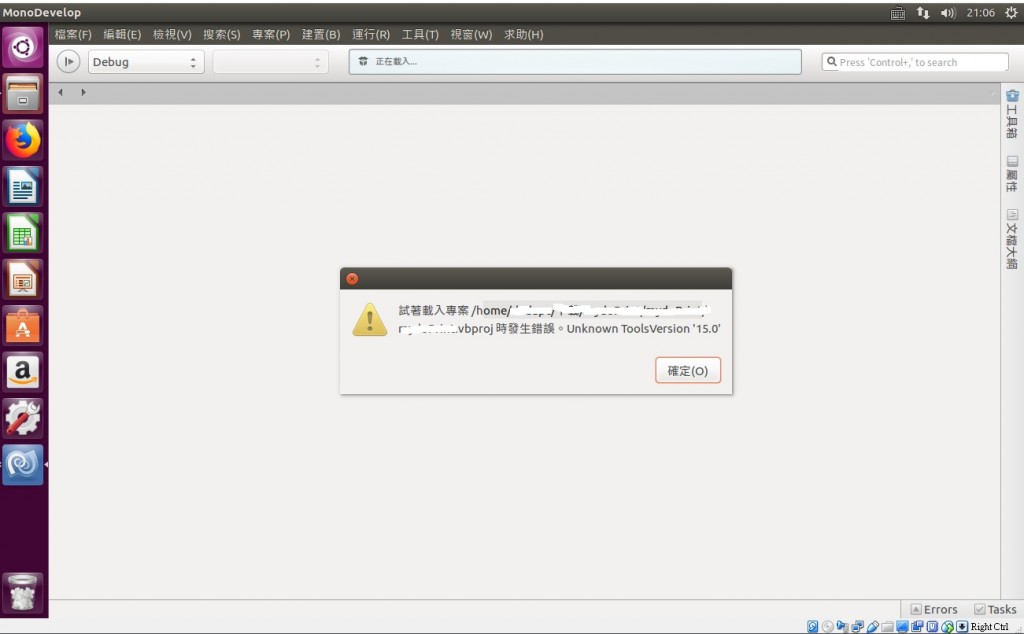Open the Errors pad button
The width and height of the screenshot is (1024, 634).
(x=934, y=609)
